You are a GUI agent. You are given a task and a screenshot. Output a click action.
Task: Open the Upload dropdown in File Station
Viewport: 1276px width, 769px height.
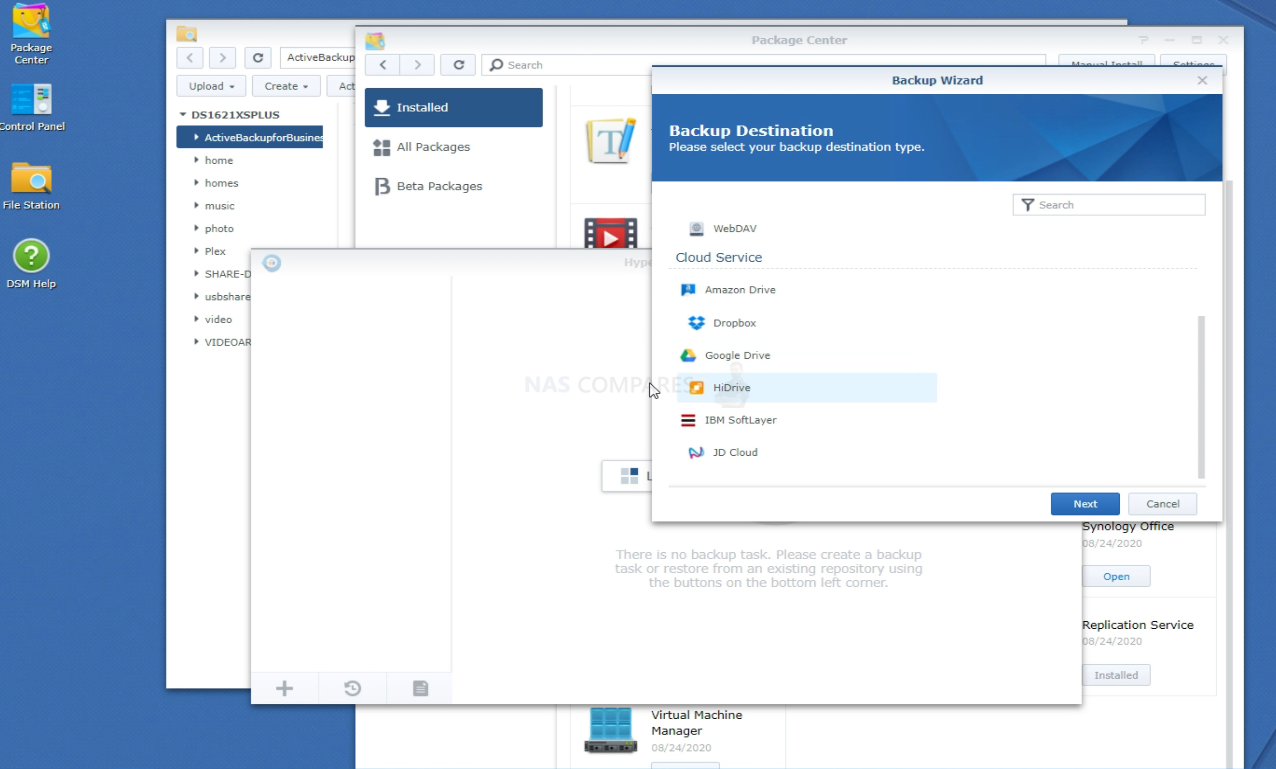point(211,86)
